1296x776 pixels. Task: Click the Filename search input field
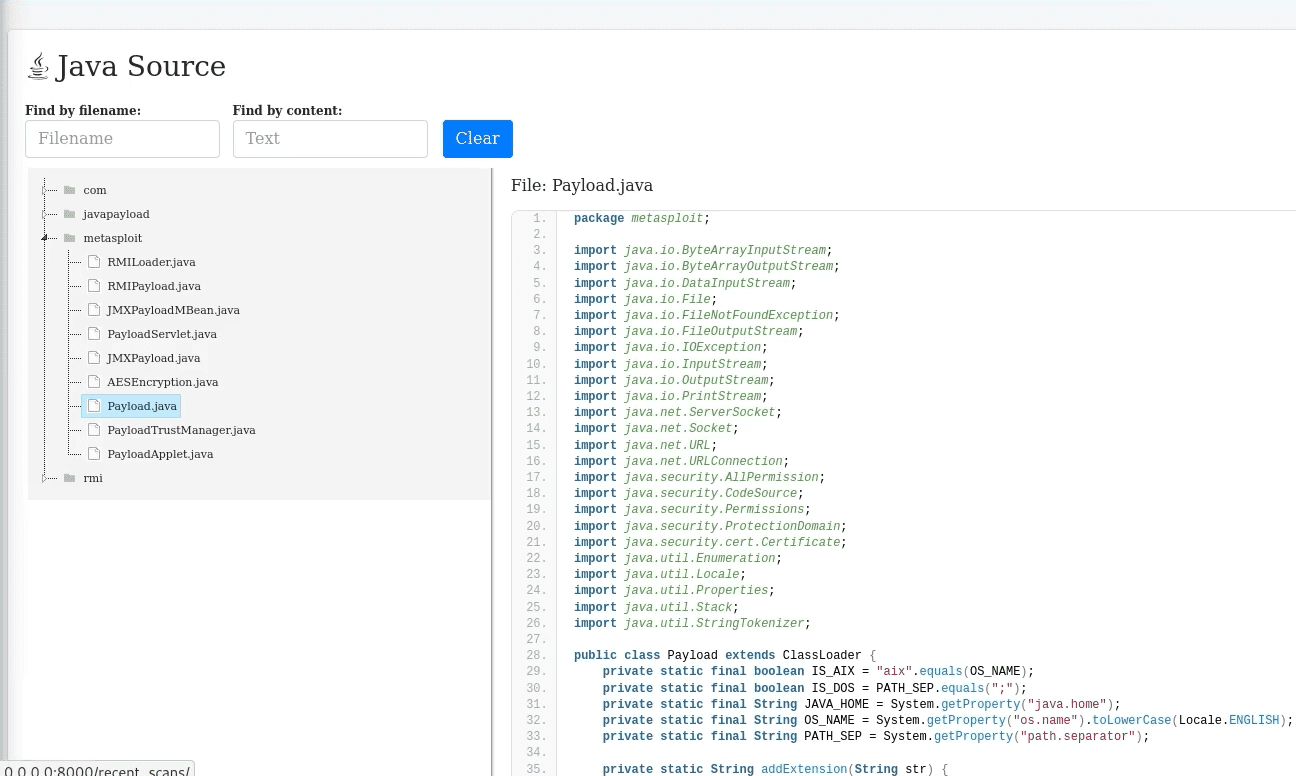(x=122, y=139)
